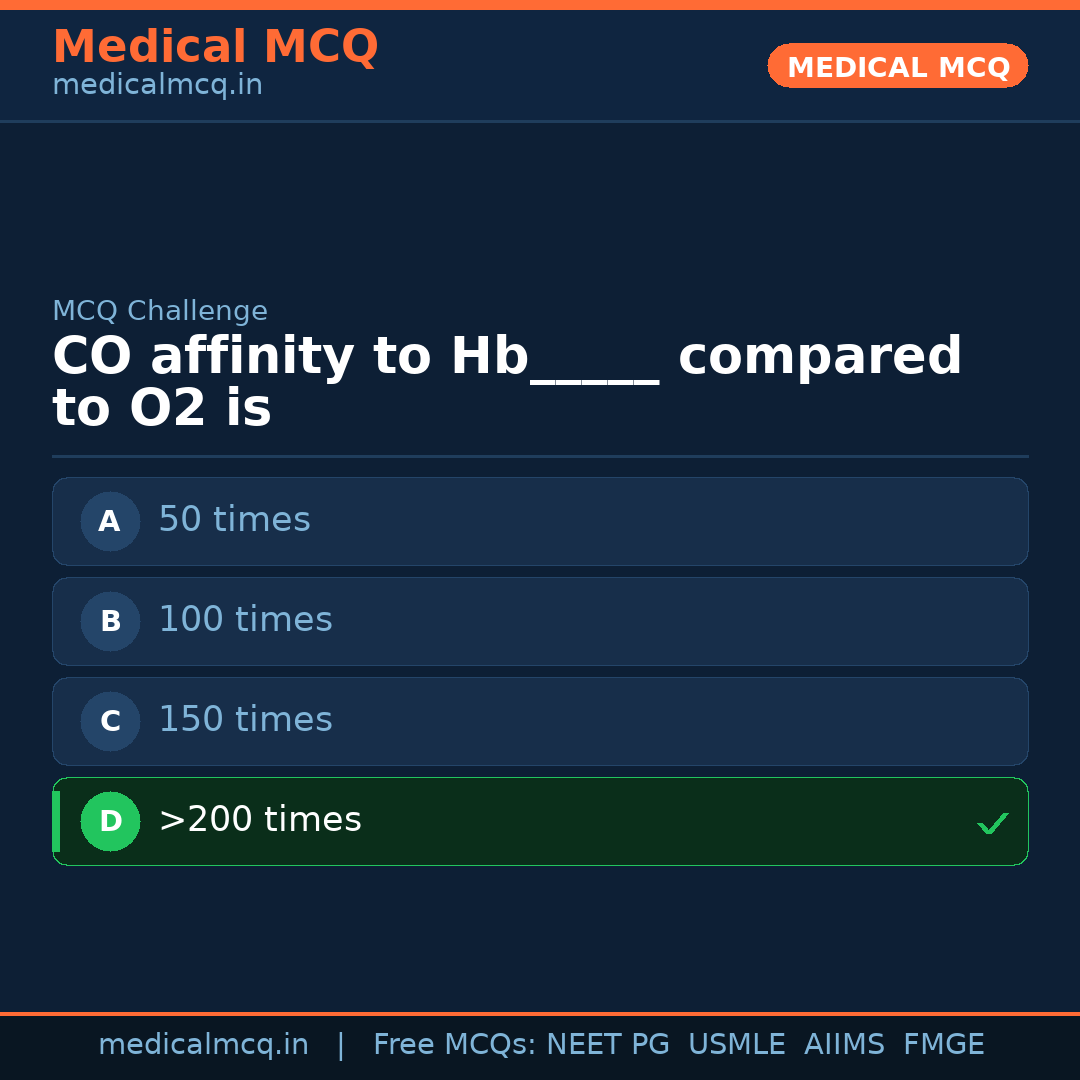Click the orange MEDICAL MCQ badge

click(897, 66)
